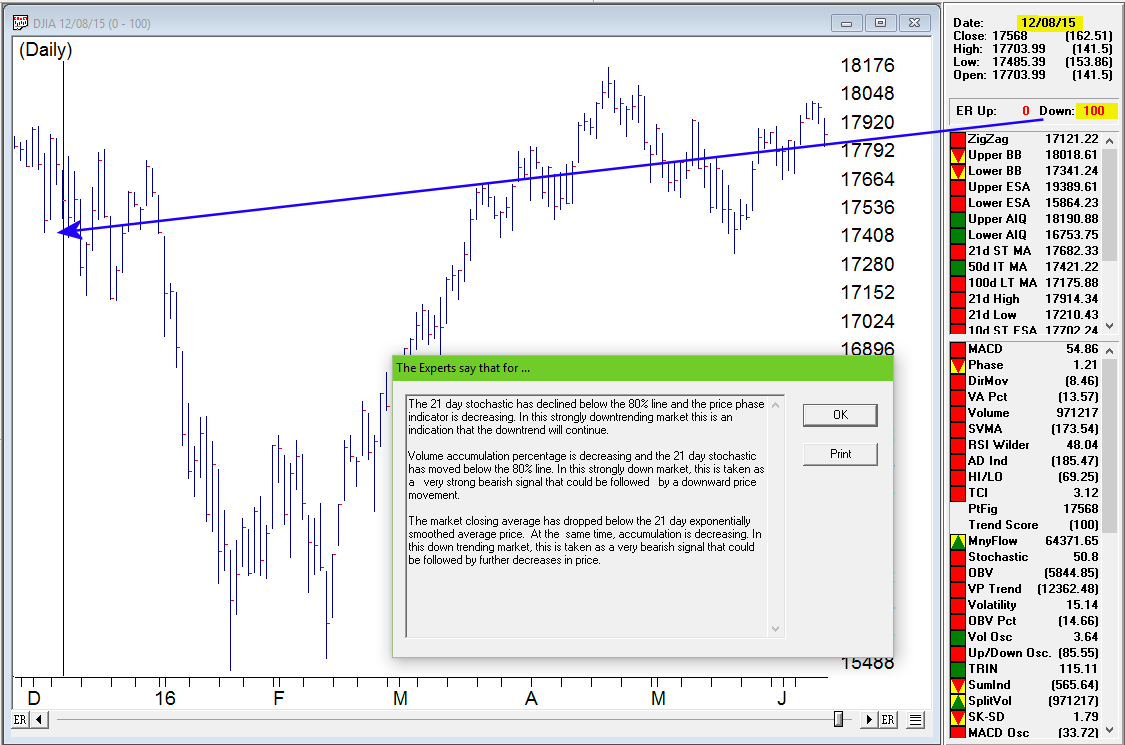
Task: Click the red signal square beside ZigZag
Action: (957, 139)
